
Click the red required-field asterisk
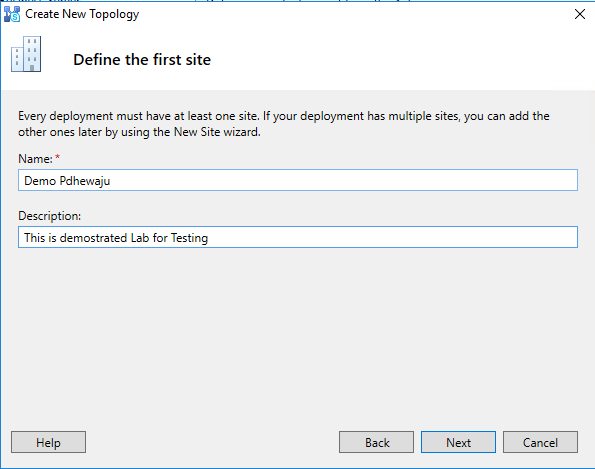(x=57, y=157)
